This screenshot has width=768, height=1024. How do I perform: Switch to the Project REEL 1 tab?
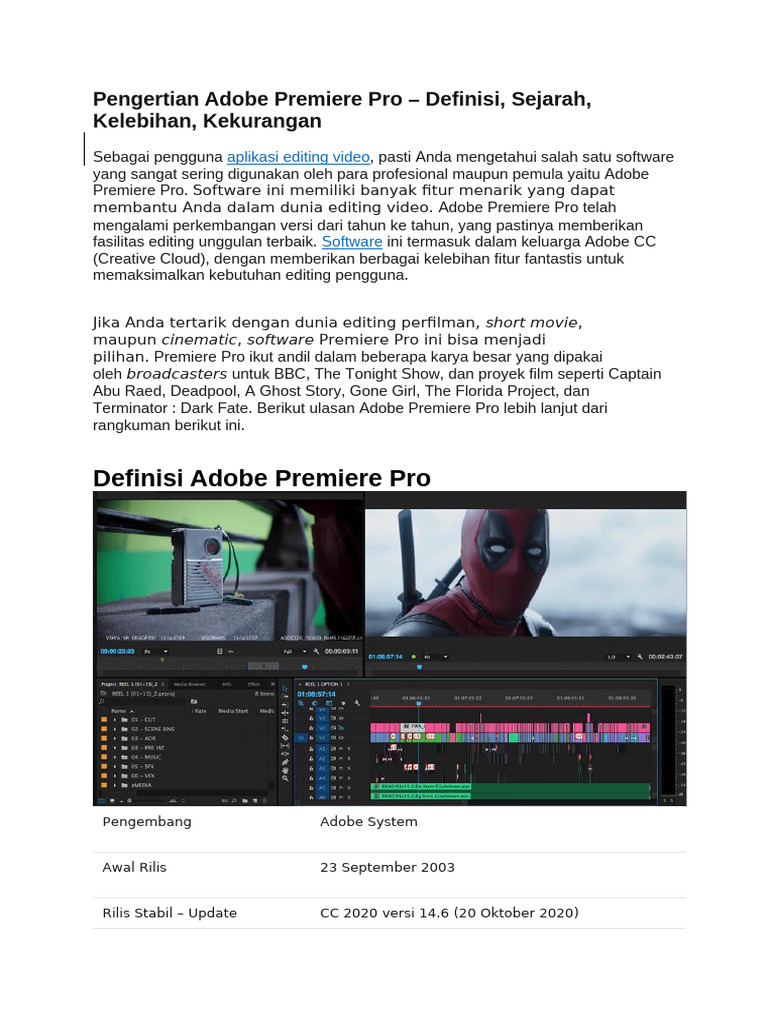[129, 684]
